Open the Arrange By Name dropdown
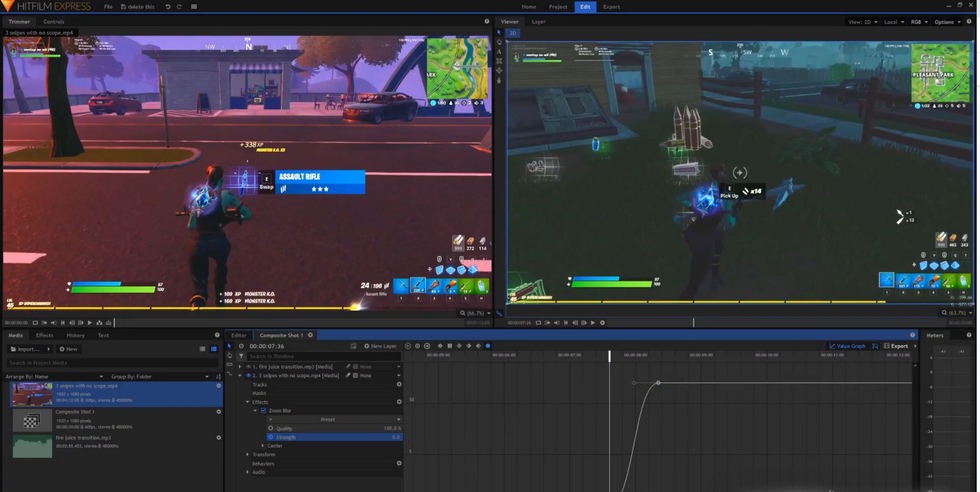Screen dimensions: 980x492 (x=54, y=376)
